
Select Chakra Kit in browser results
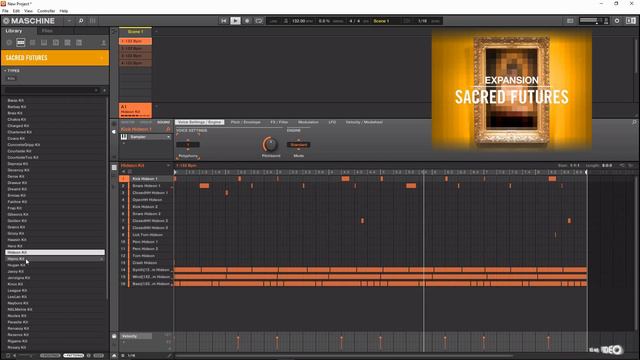(55, 119)
